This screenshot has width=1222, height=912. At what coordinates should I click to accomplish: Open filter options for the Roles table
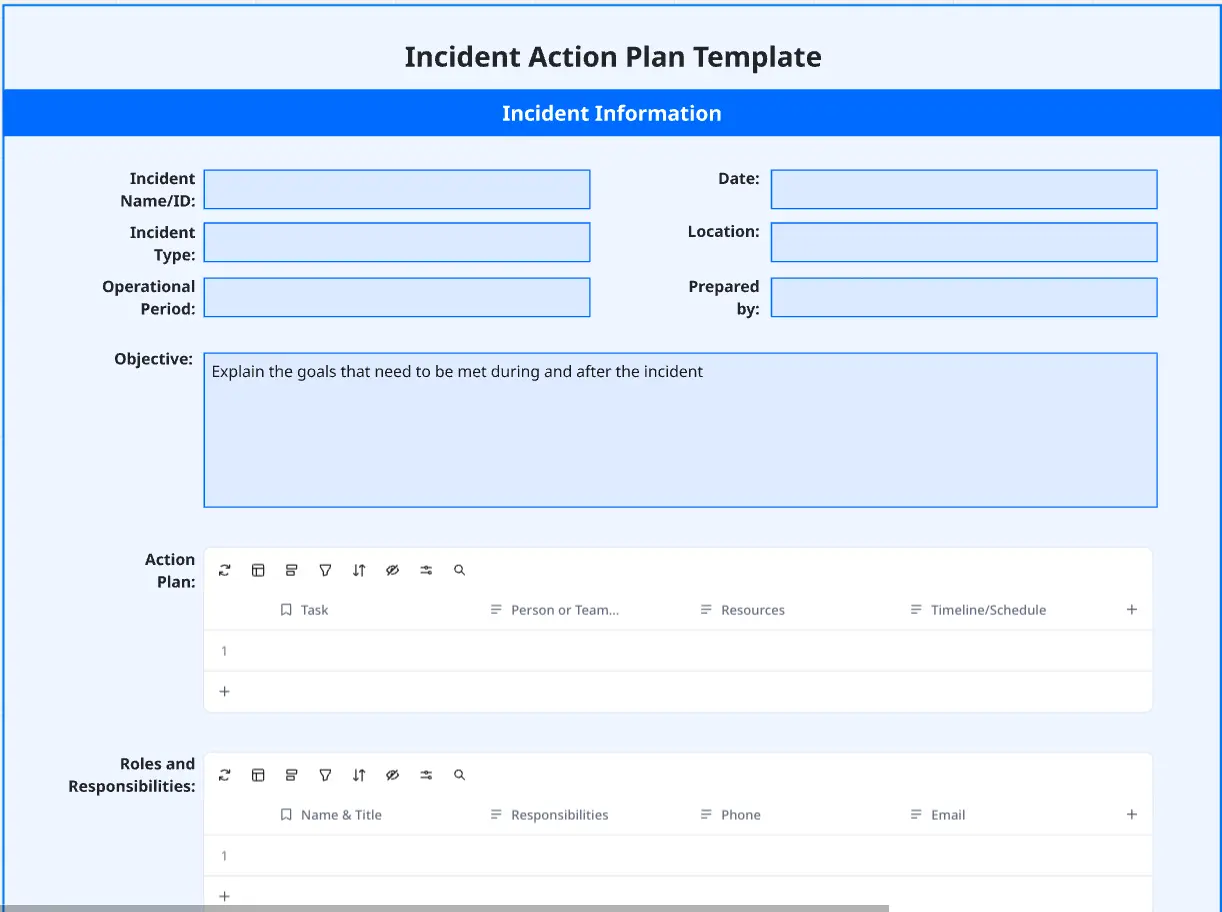tap(325, 774)
